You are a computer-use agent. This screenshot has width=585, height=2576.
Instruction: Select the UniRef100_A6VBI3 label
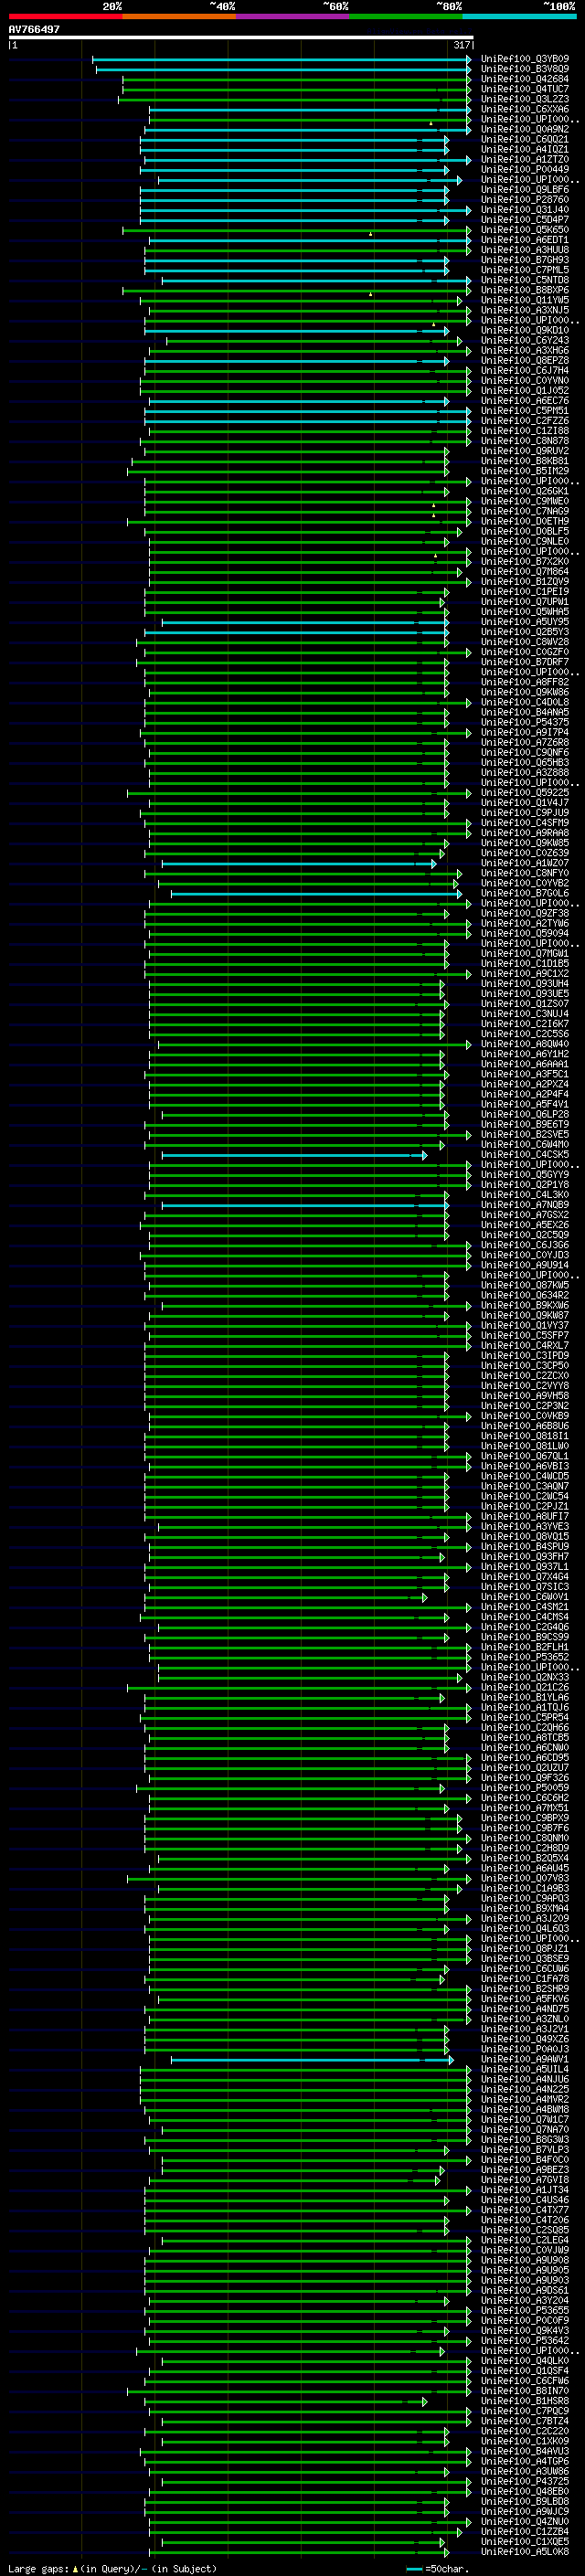click(x=525, y=1467)
